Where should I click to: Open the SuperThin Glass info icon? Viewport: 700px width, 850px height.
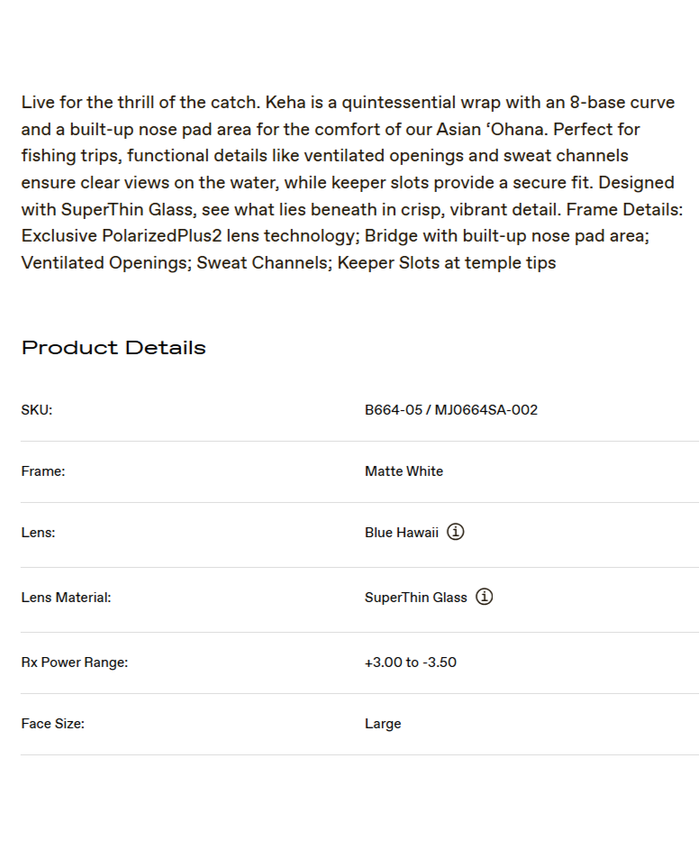[x=484, y=597]
